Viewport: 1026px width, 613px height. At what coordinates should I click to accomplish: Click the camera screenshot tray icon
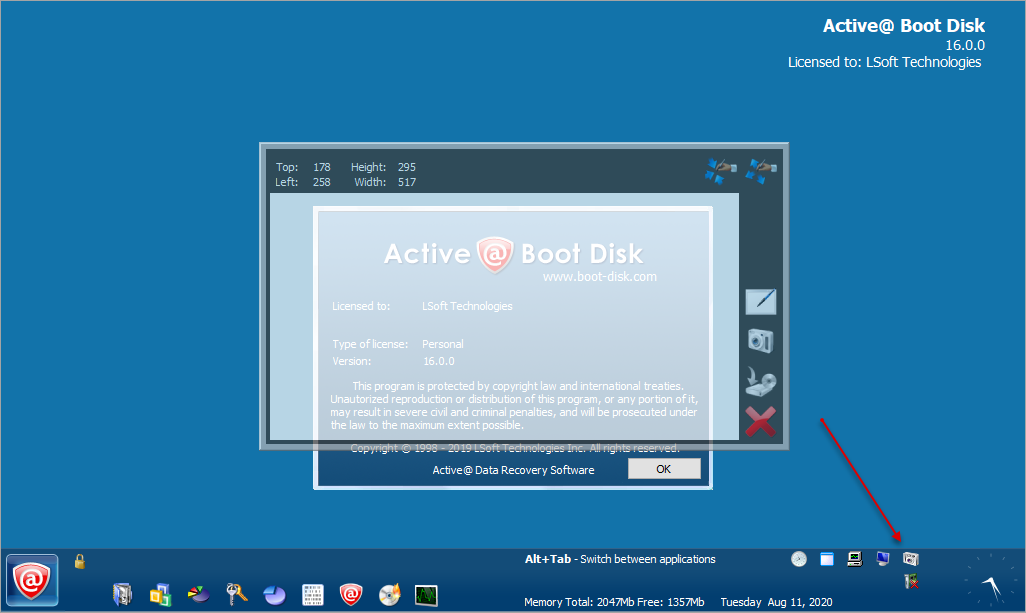click(911, 559)
